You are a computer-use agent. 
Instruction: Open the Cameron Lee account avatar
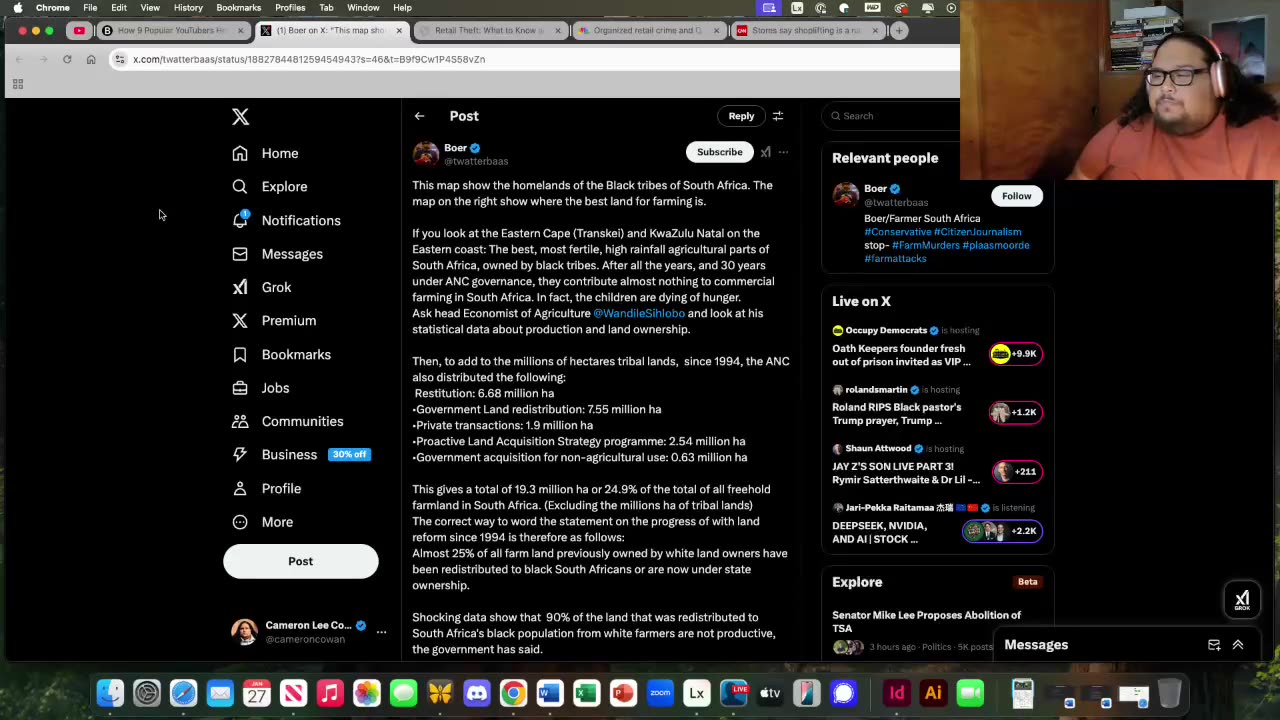244,632
